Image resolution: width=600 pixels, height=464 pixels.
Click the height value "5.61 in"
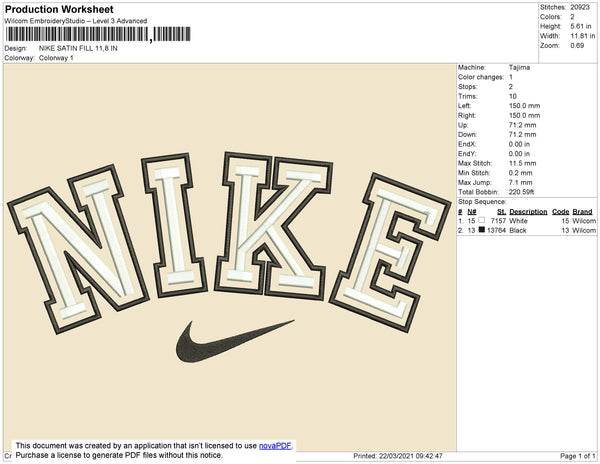[580, 26]
